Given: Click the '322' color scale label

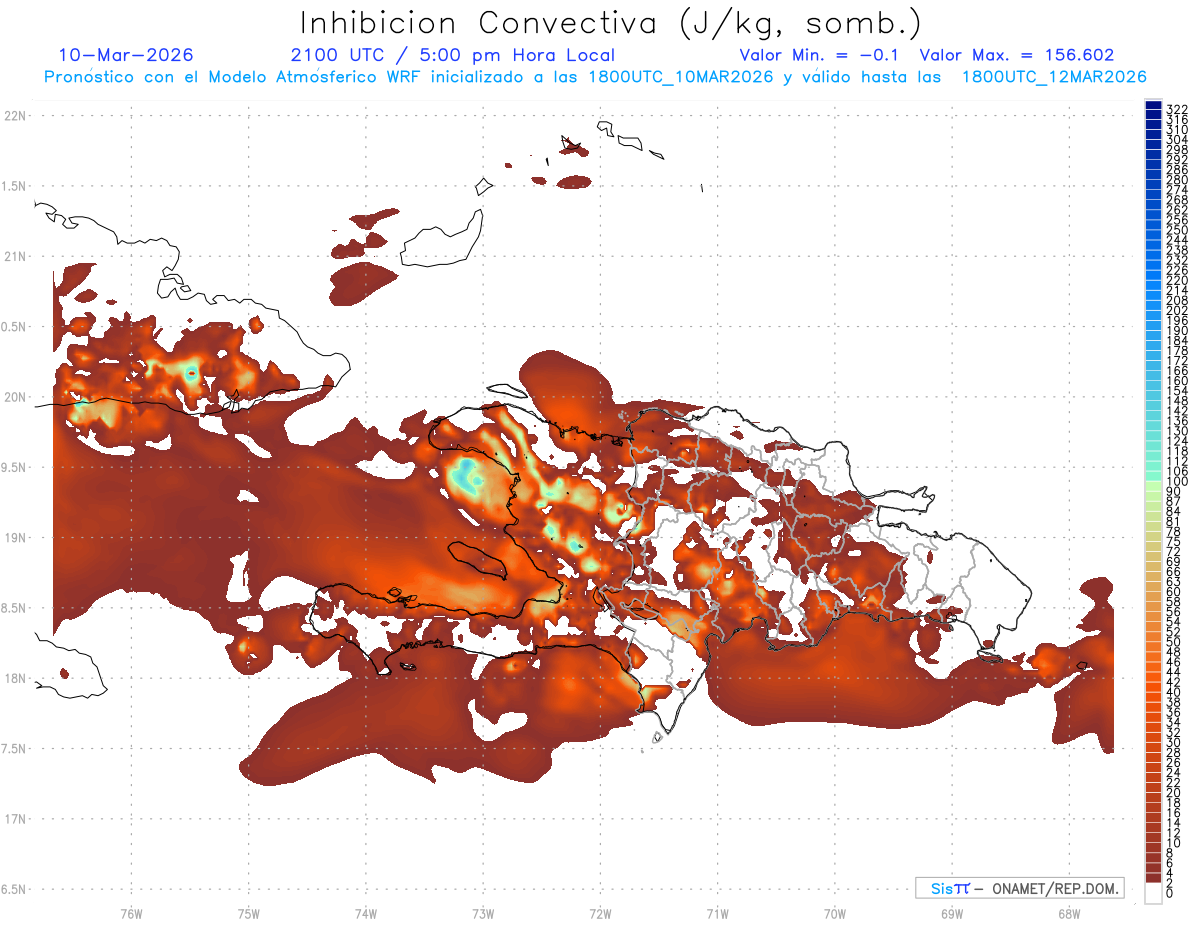Looking at the screenshot, I should [x=1176, y=108].
